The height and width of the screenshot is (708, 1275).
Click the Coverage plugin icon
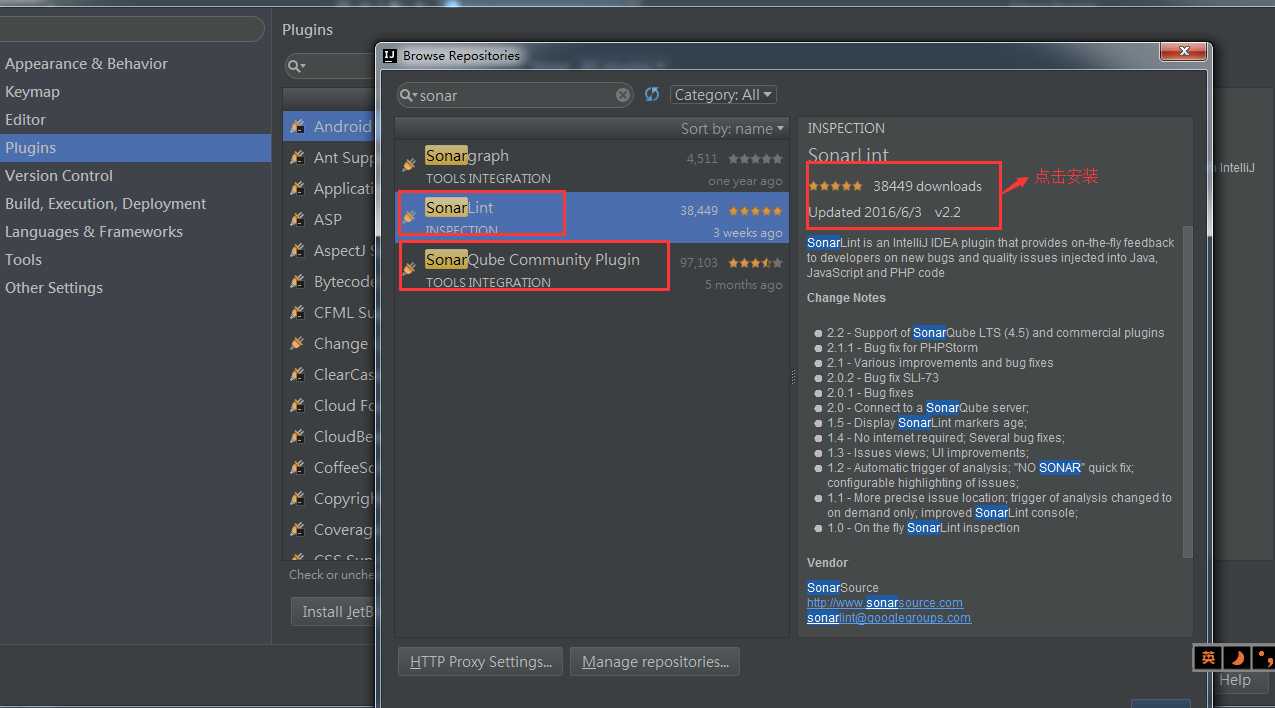point(297,529)
